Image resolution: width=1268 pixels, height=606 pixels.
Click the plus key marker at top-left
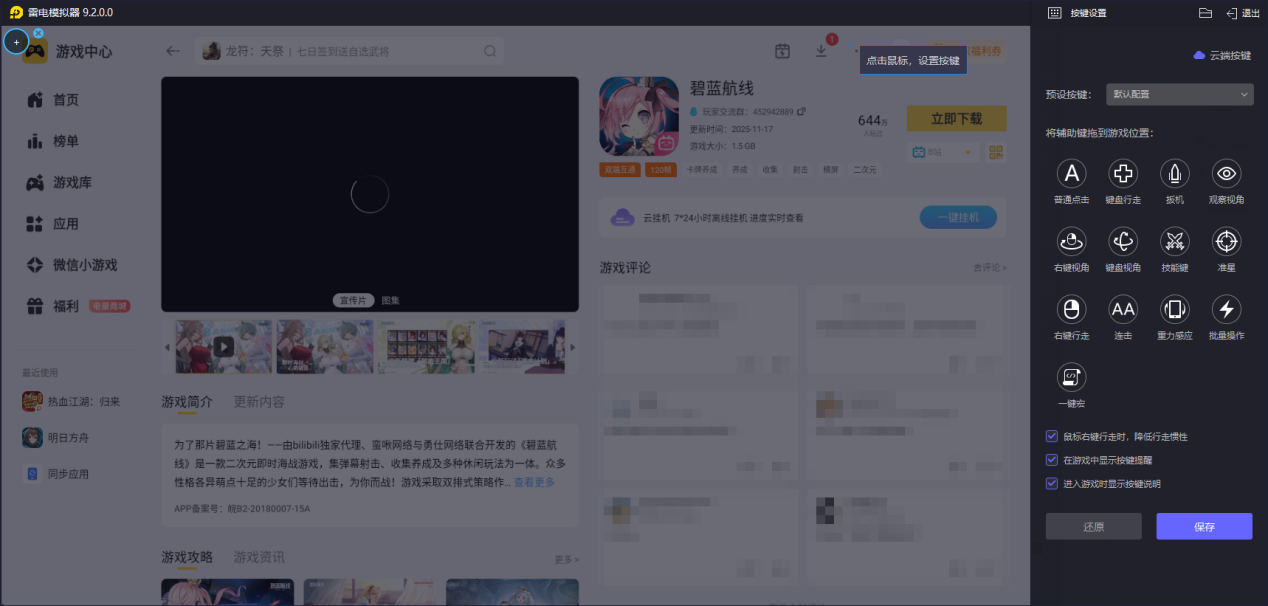16,42
